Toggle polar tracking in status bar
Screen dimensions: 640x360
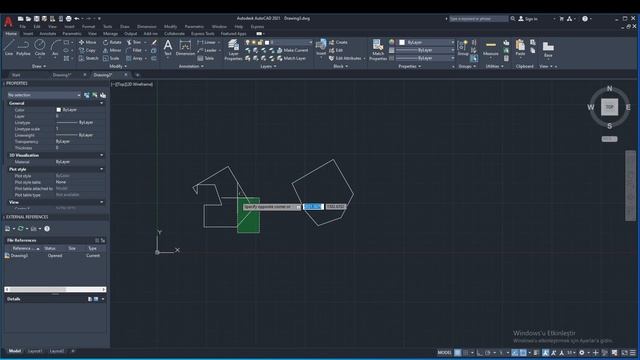click(488, 353)
